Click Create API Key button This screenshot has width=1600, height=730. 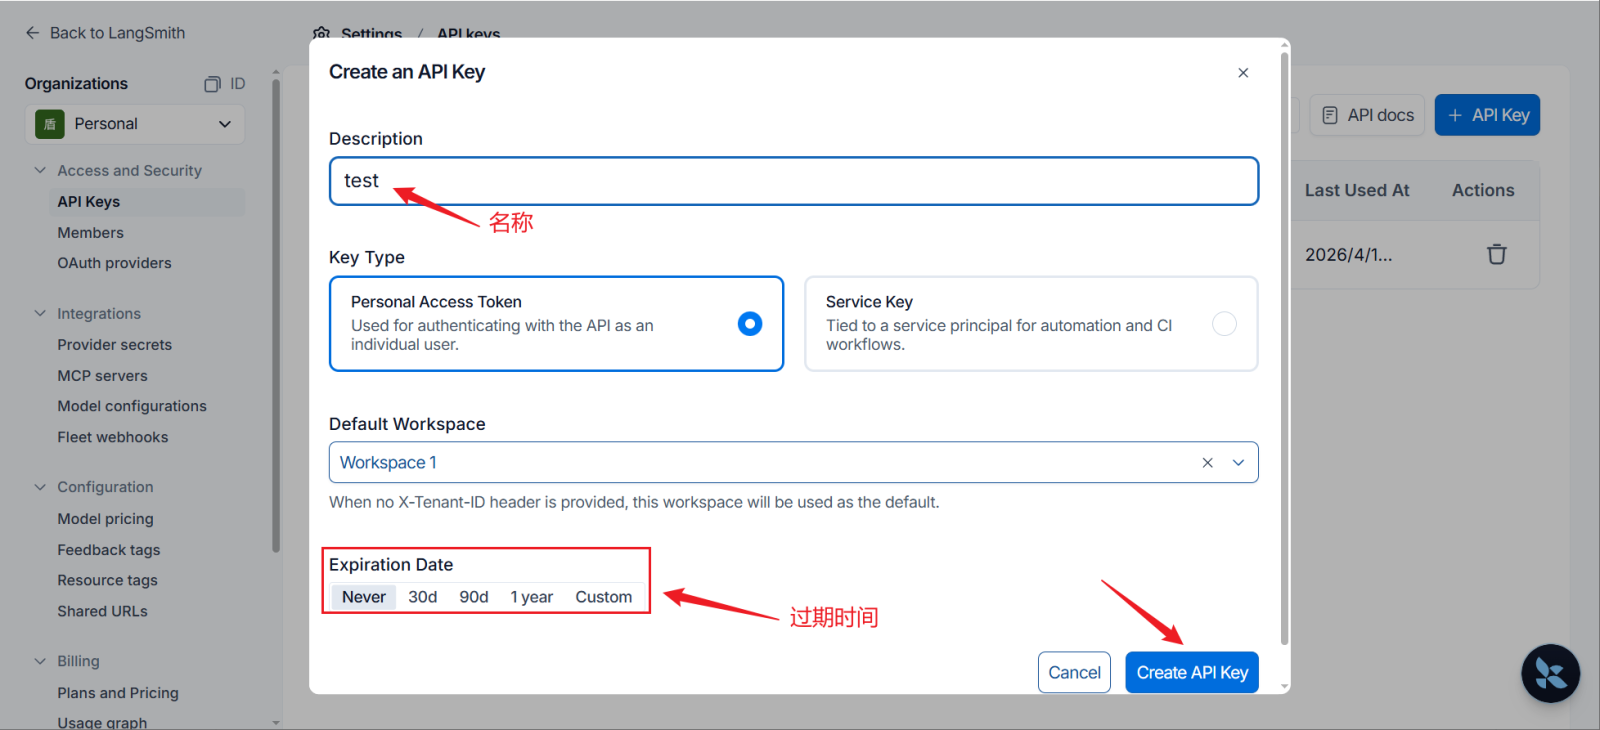[1192, 673]
